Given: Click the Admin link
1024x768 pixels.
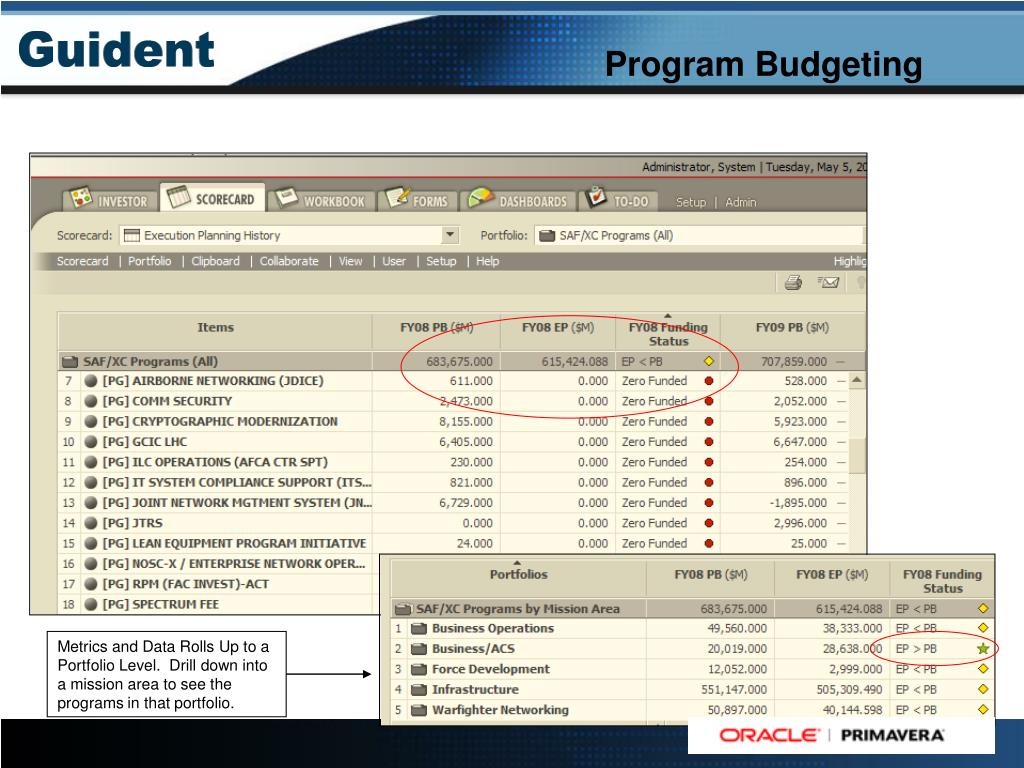Looking at the screenshot, I should 741,202.
